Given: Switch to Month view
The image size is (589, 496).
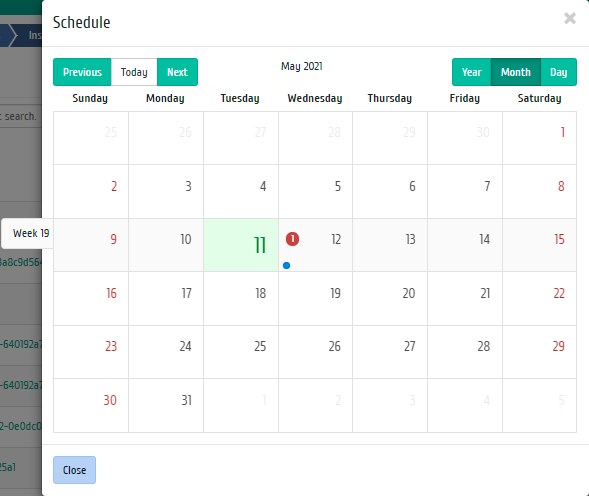Looking at the screenshot, I should click(516, 72).
